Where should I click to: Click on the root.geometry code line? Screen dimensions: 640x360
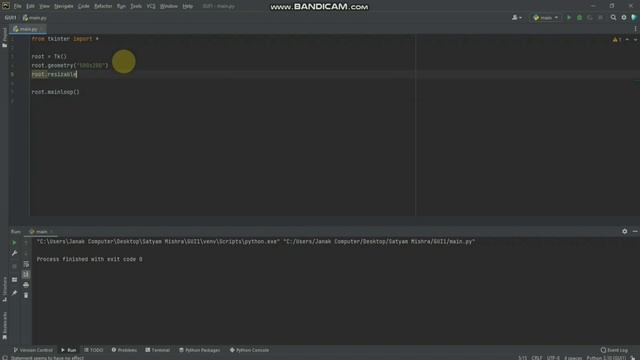click(x=70, y=65)
